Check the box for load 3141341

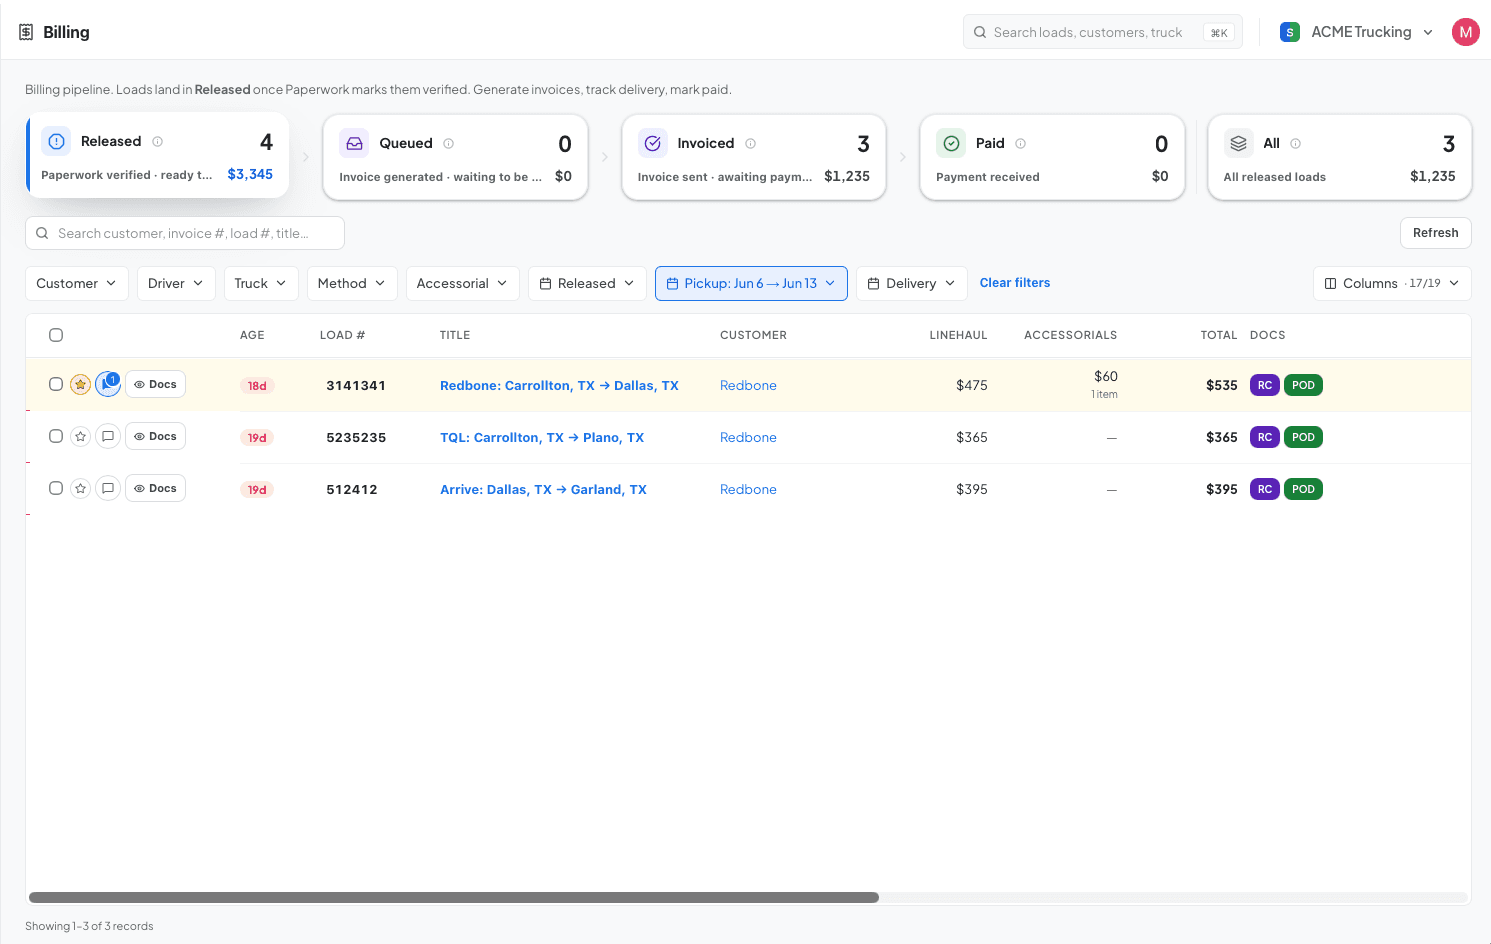click(x=56, y=384)
